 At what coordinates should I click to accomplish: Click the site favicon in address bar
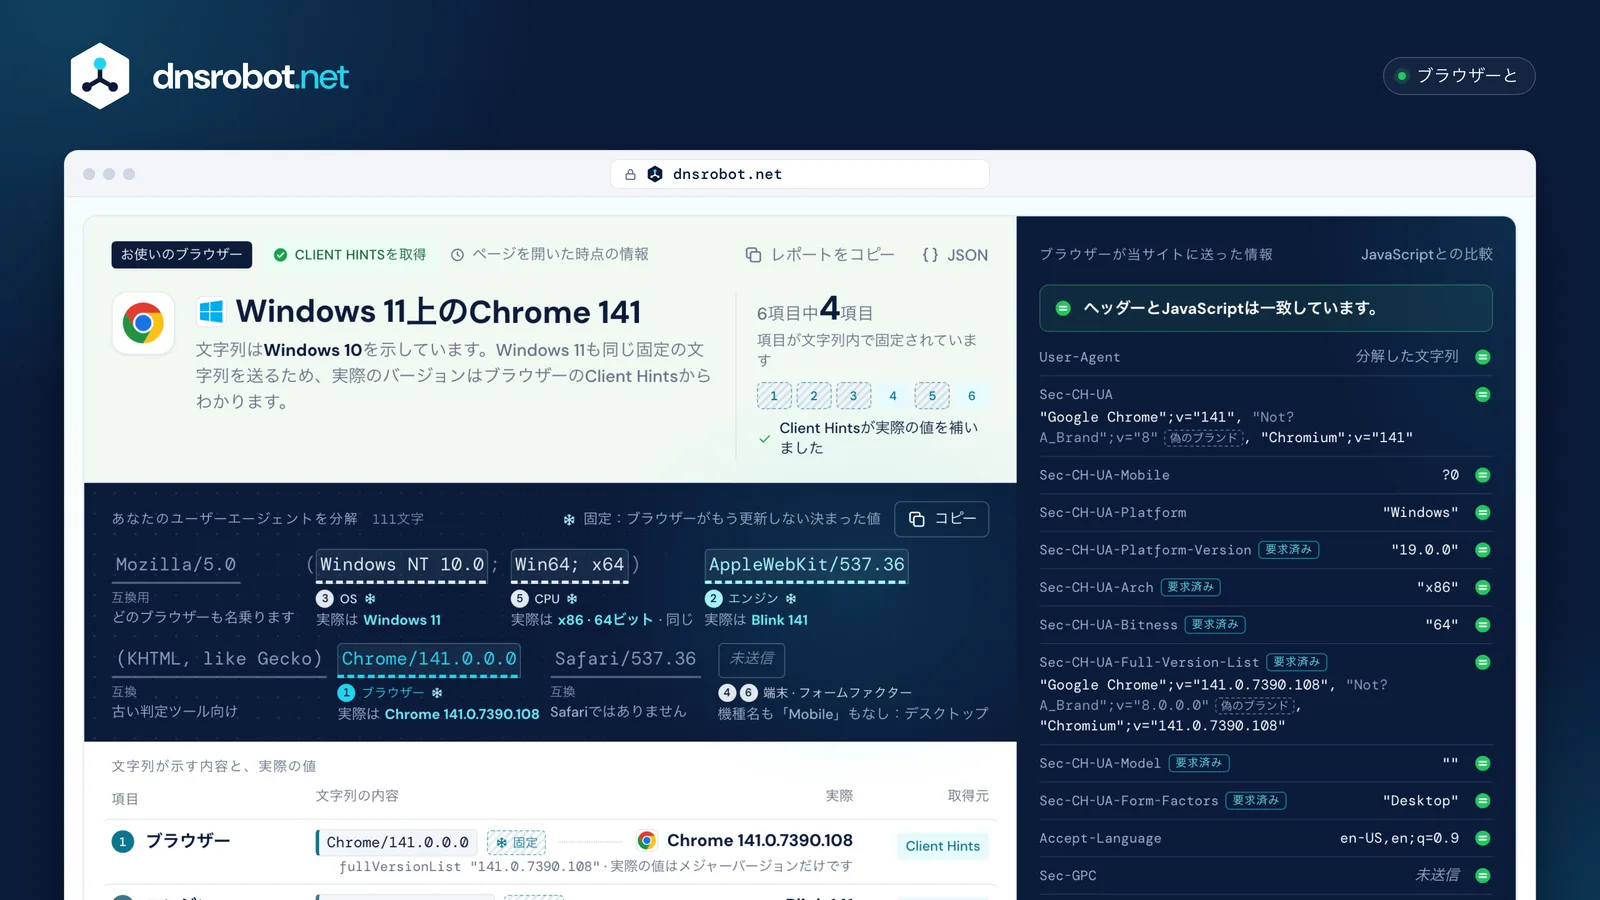point(655,174)
